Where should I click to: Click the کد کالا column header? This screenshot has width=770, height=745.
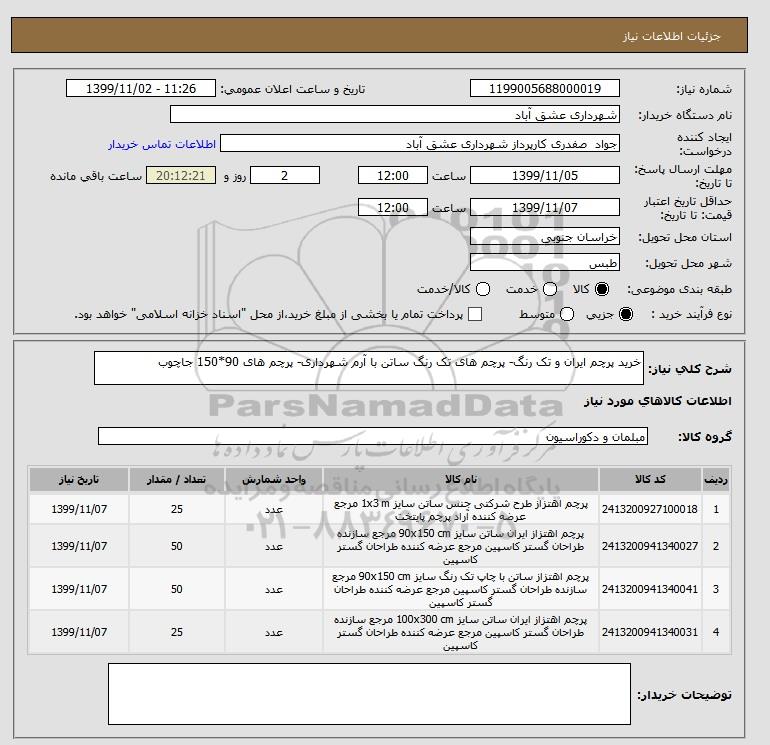(x=650, y=479)
